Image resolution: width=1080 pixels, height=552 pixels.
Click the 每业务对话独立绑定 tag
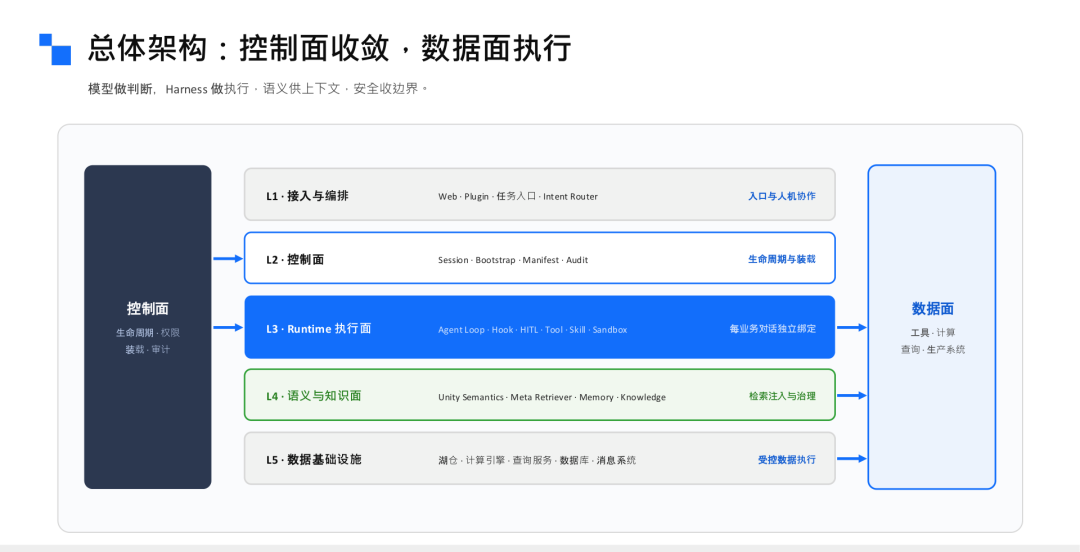click(773, 329)
